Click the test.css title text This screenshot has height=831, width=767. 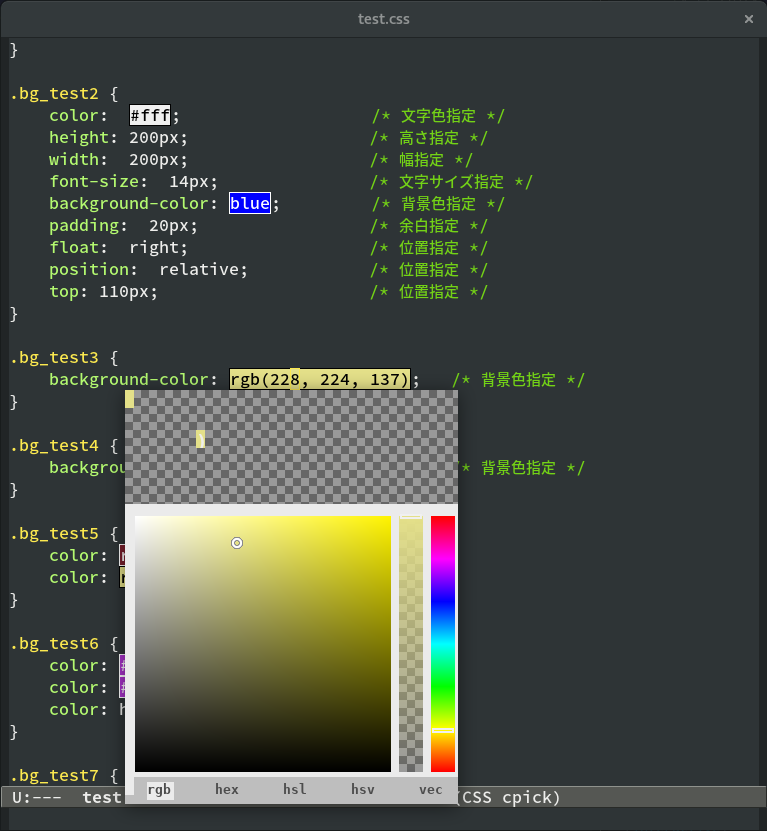[383, 19]
